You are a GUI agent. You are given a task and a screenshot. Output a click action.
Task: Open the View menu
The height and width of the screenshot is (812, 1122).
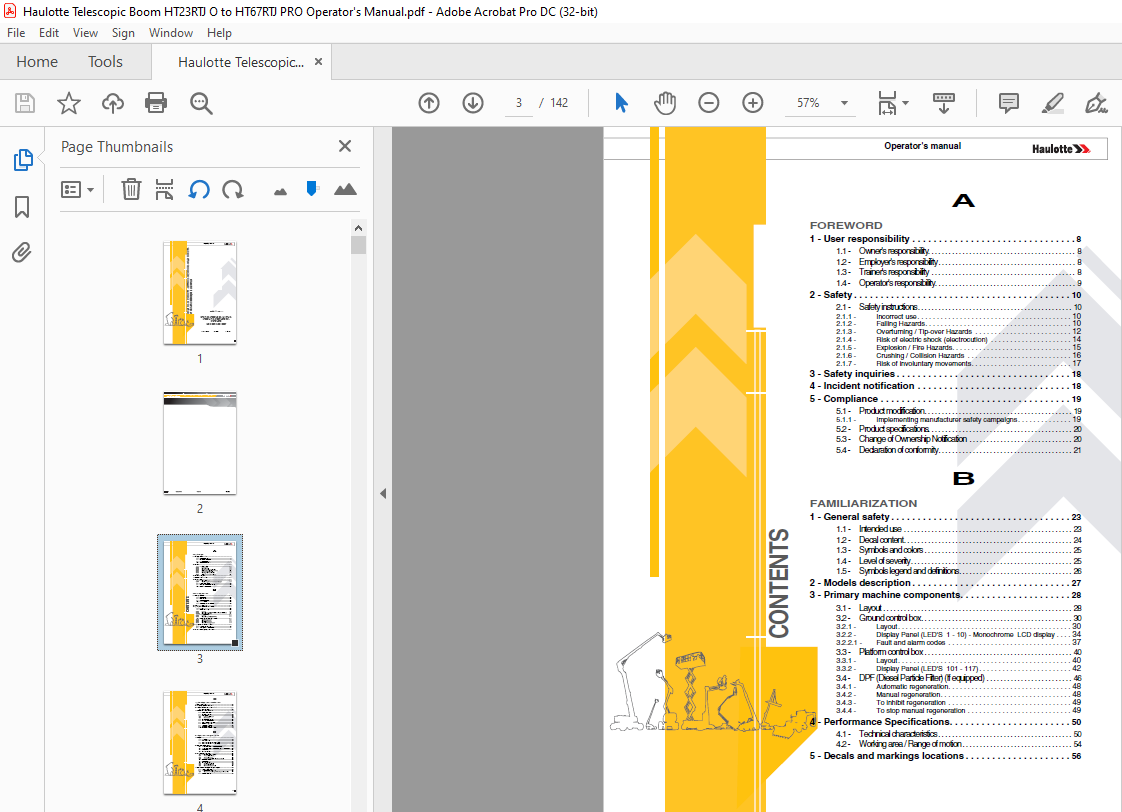coord(85,33)
